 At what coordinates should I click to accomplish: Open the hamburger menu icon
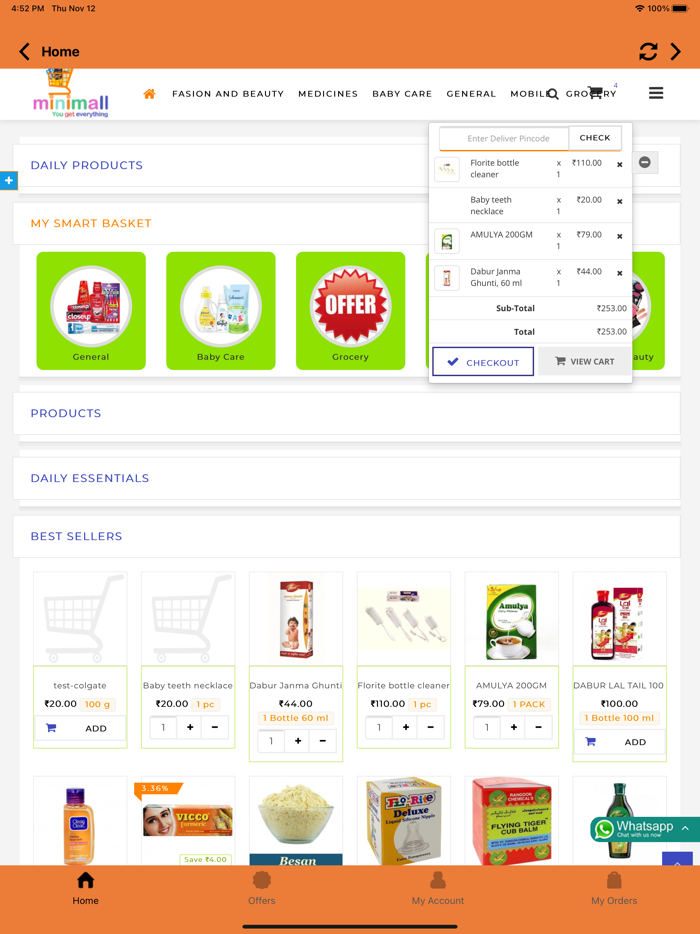(656, 93)
